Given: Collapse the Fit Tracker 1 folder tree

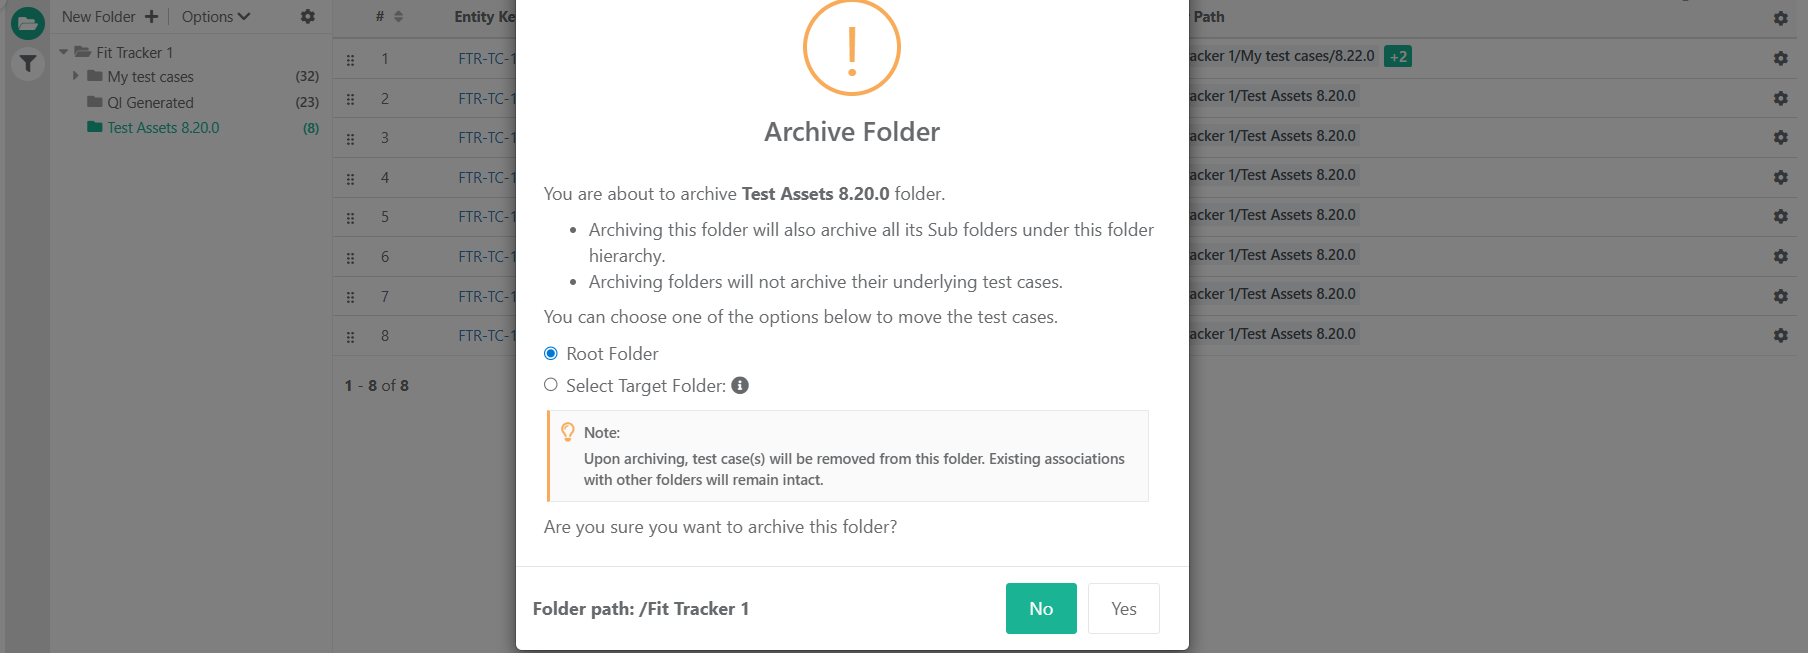Looking at the screenshot, I should click(63, 52).
